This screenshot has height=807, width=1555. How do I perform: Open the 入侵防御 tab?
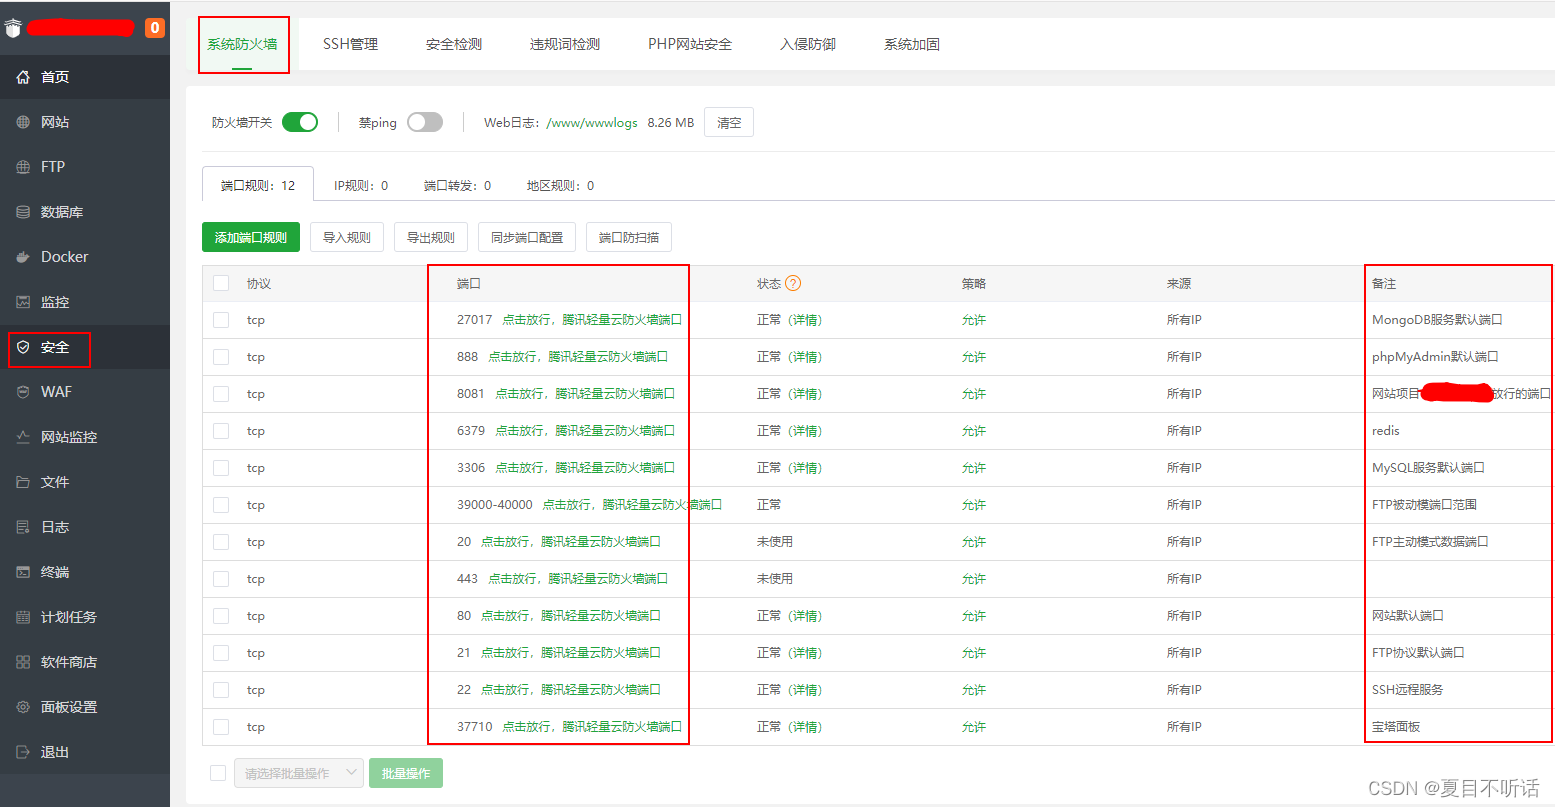[808, 44]
